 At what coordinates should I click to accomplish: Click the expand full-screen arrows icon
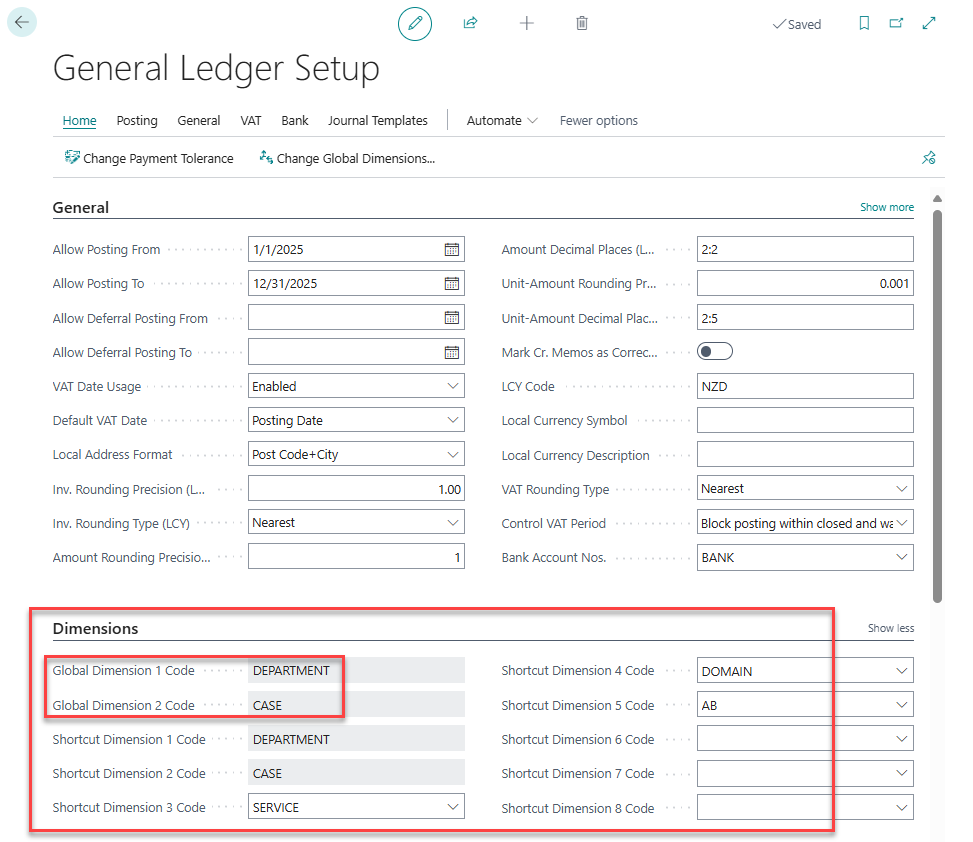click(929, 23)
